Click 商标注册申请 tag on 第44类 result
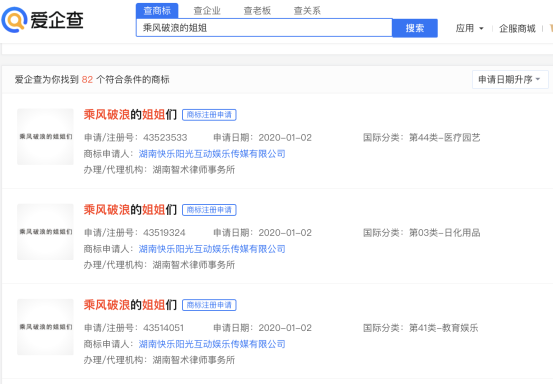The width and height of the screenshot is (553, 384). (209, 115)
